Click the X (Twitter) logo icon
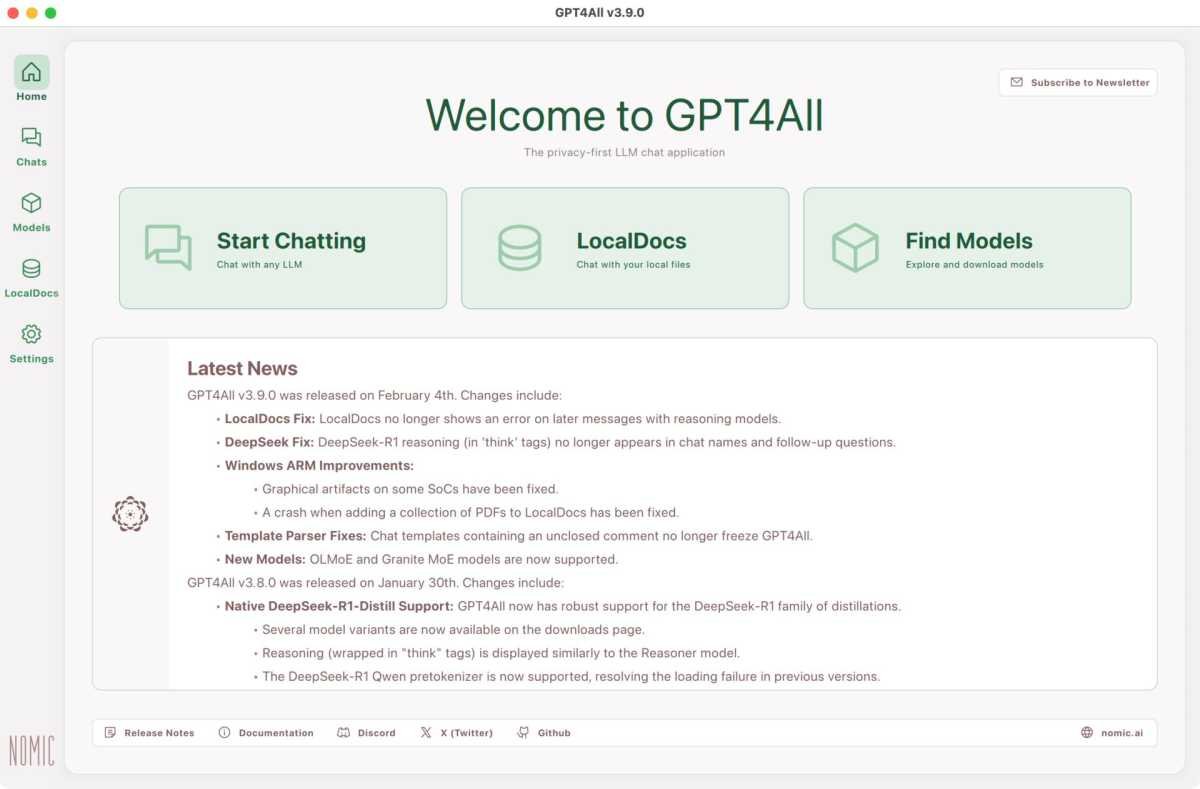 pos(426,733)
